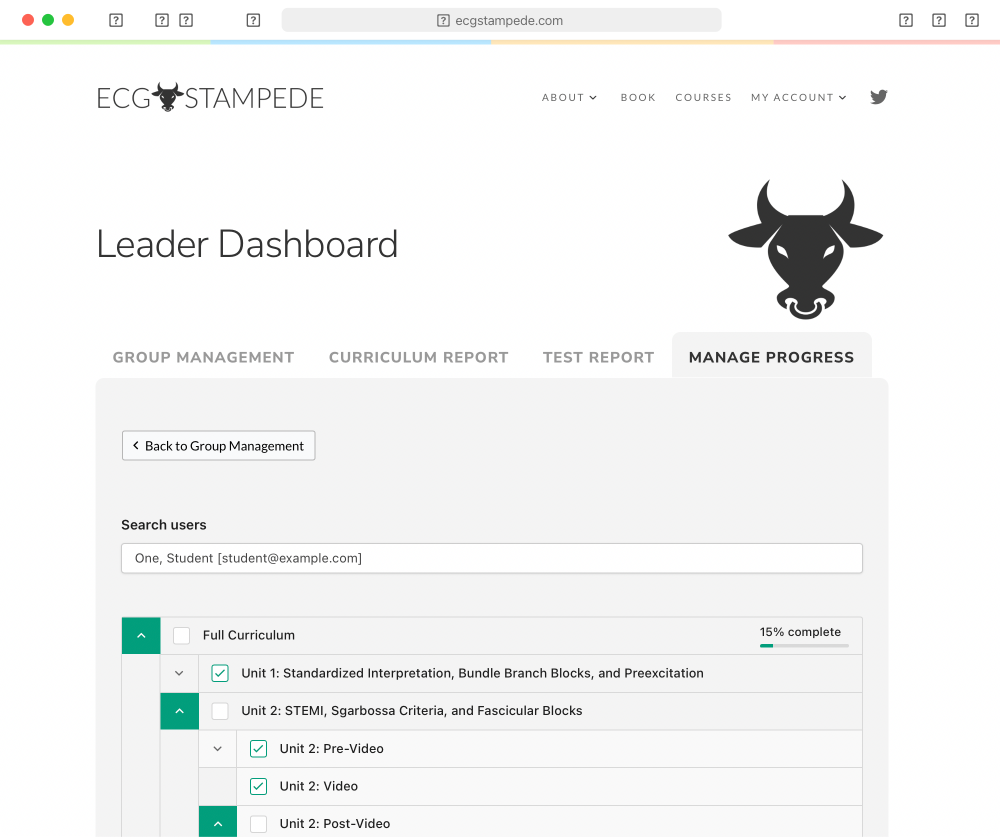Open the About dropdown menu

(x=569, y=97)
